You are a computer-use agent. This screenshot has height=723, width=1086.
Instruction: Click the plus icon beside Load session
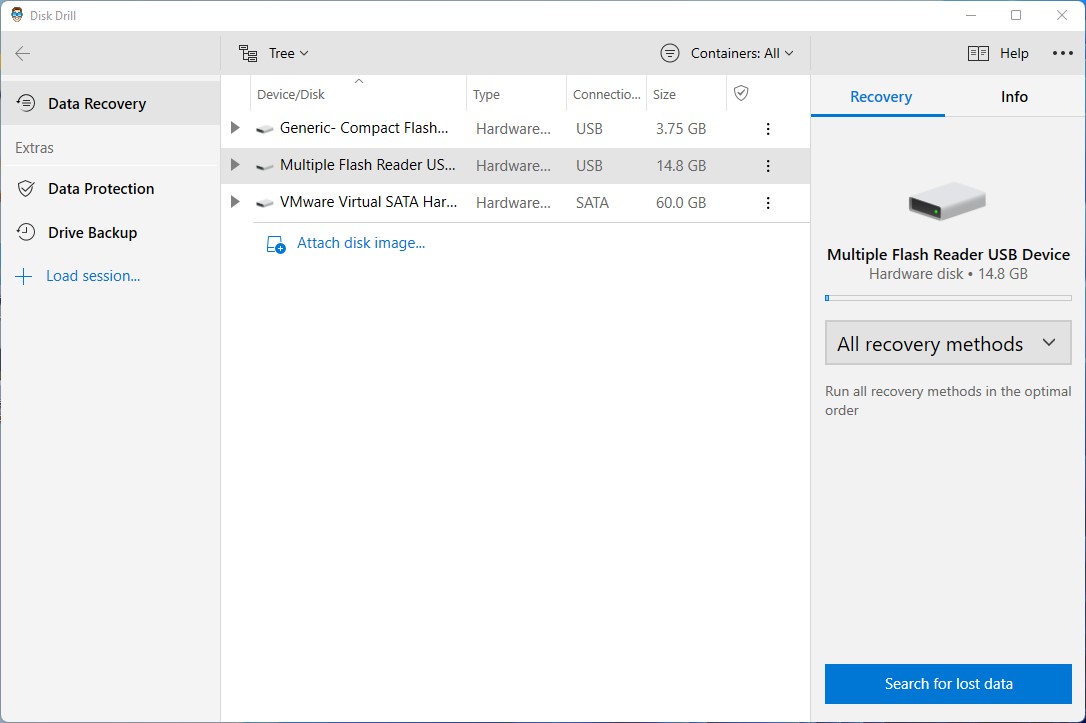click(24, 276)
